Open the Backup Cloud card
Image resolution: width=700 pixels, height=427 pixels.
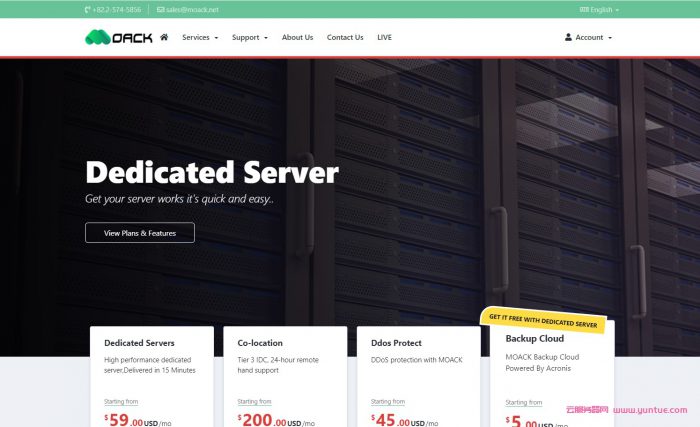552,375
